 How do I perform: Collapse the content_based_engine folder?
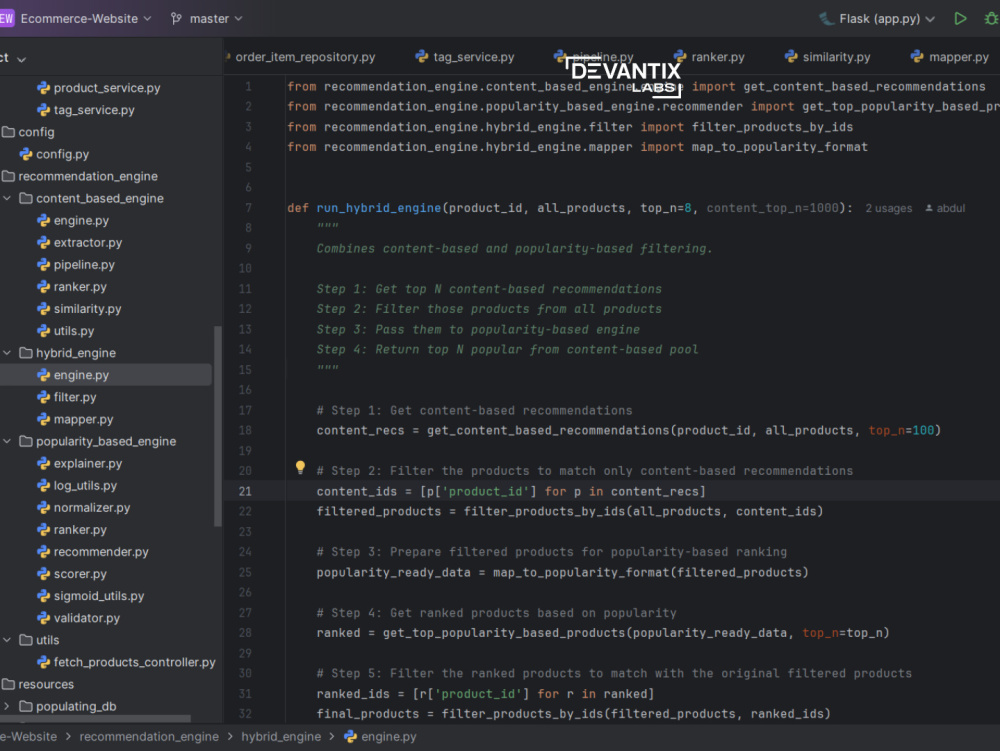[7, 198]
